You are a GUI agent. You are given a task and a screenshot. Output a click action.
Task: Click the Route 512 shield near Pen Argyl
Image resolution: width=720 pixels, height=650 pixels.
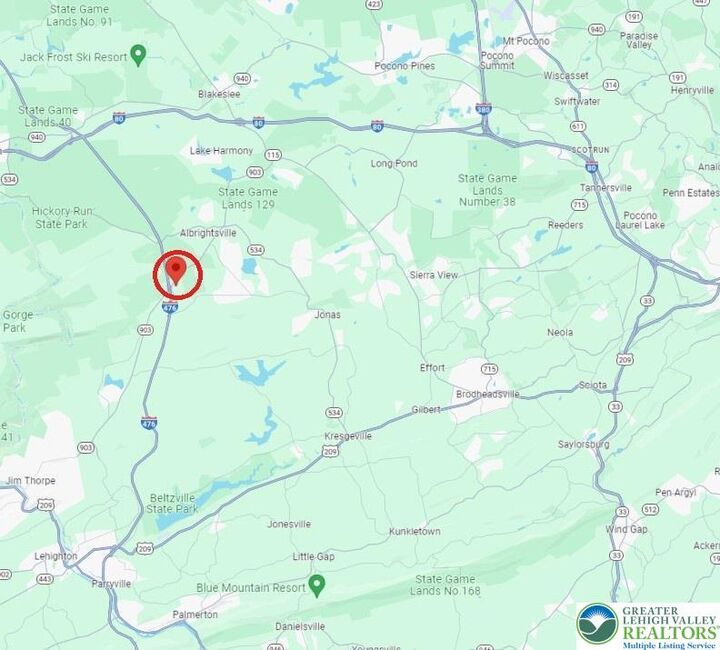650,509
